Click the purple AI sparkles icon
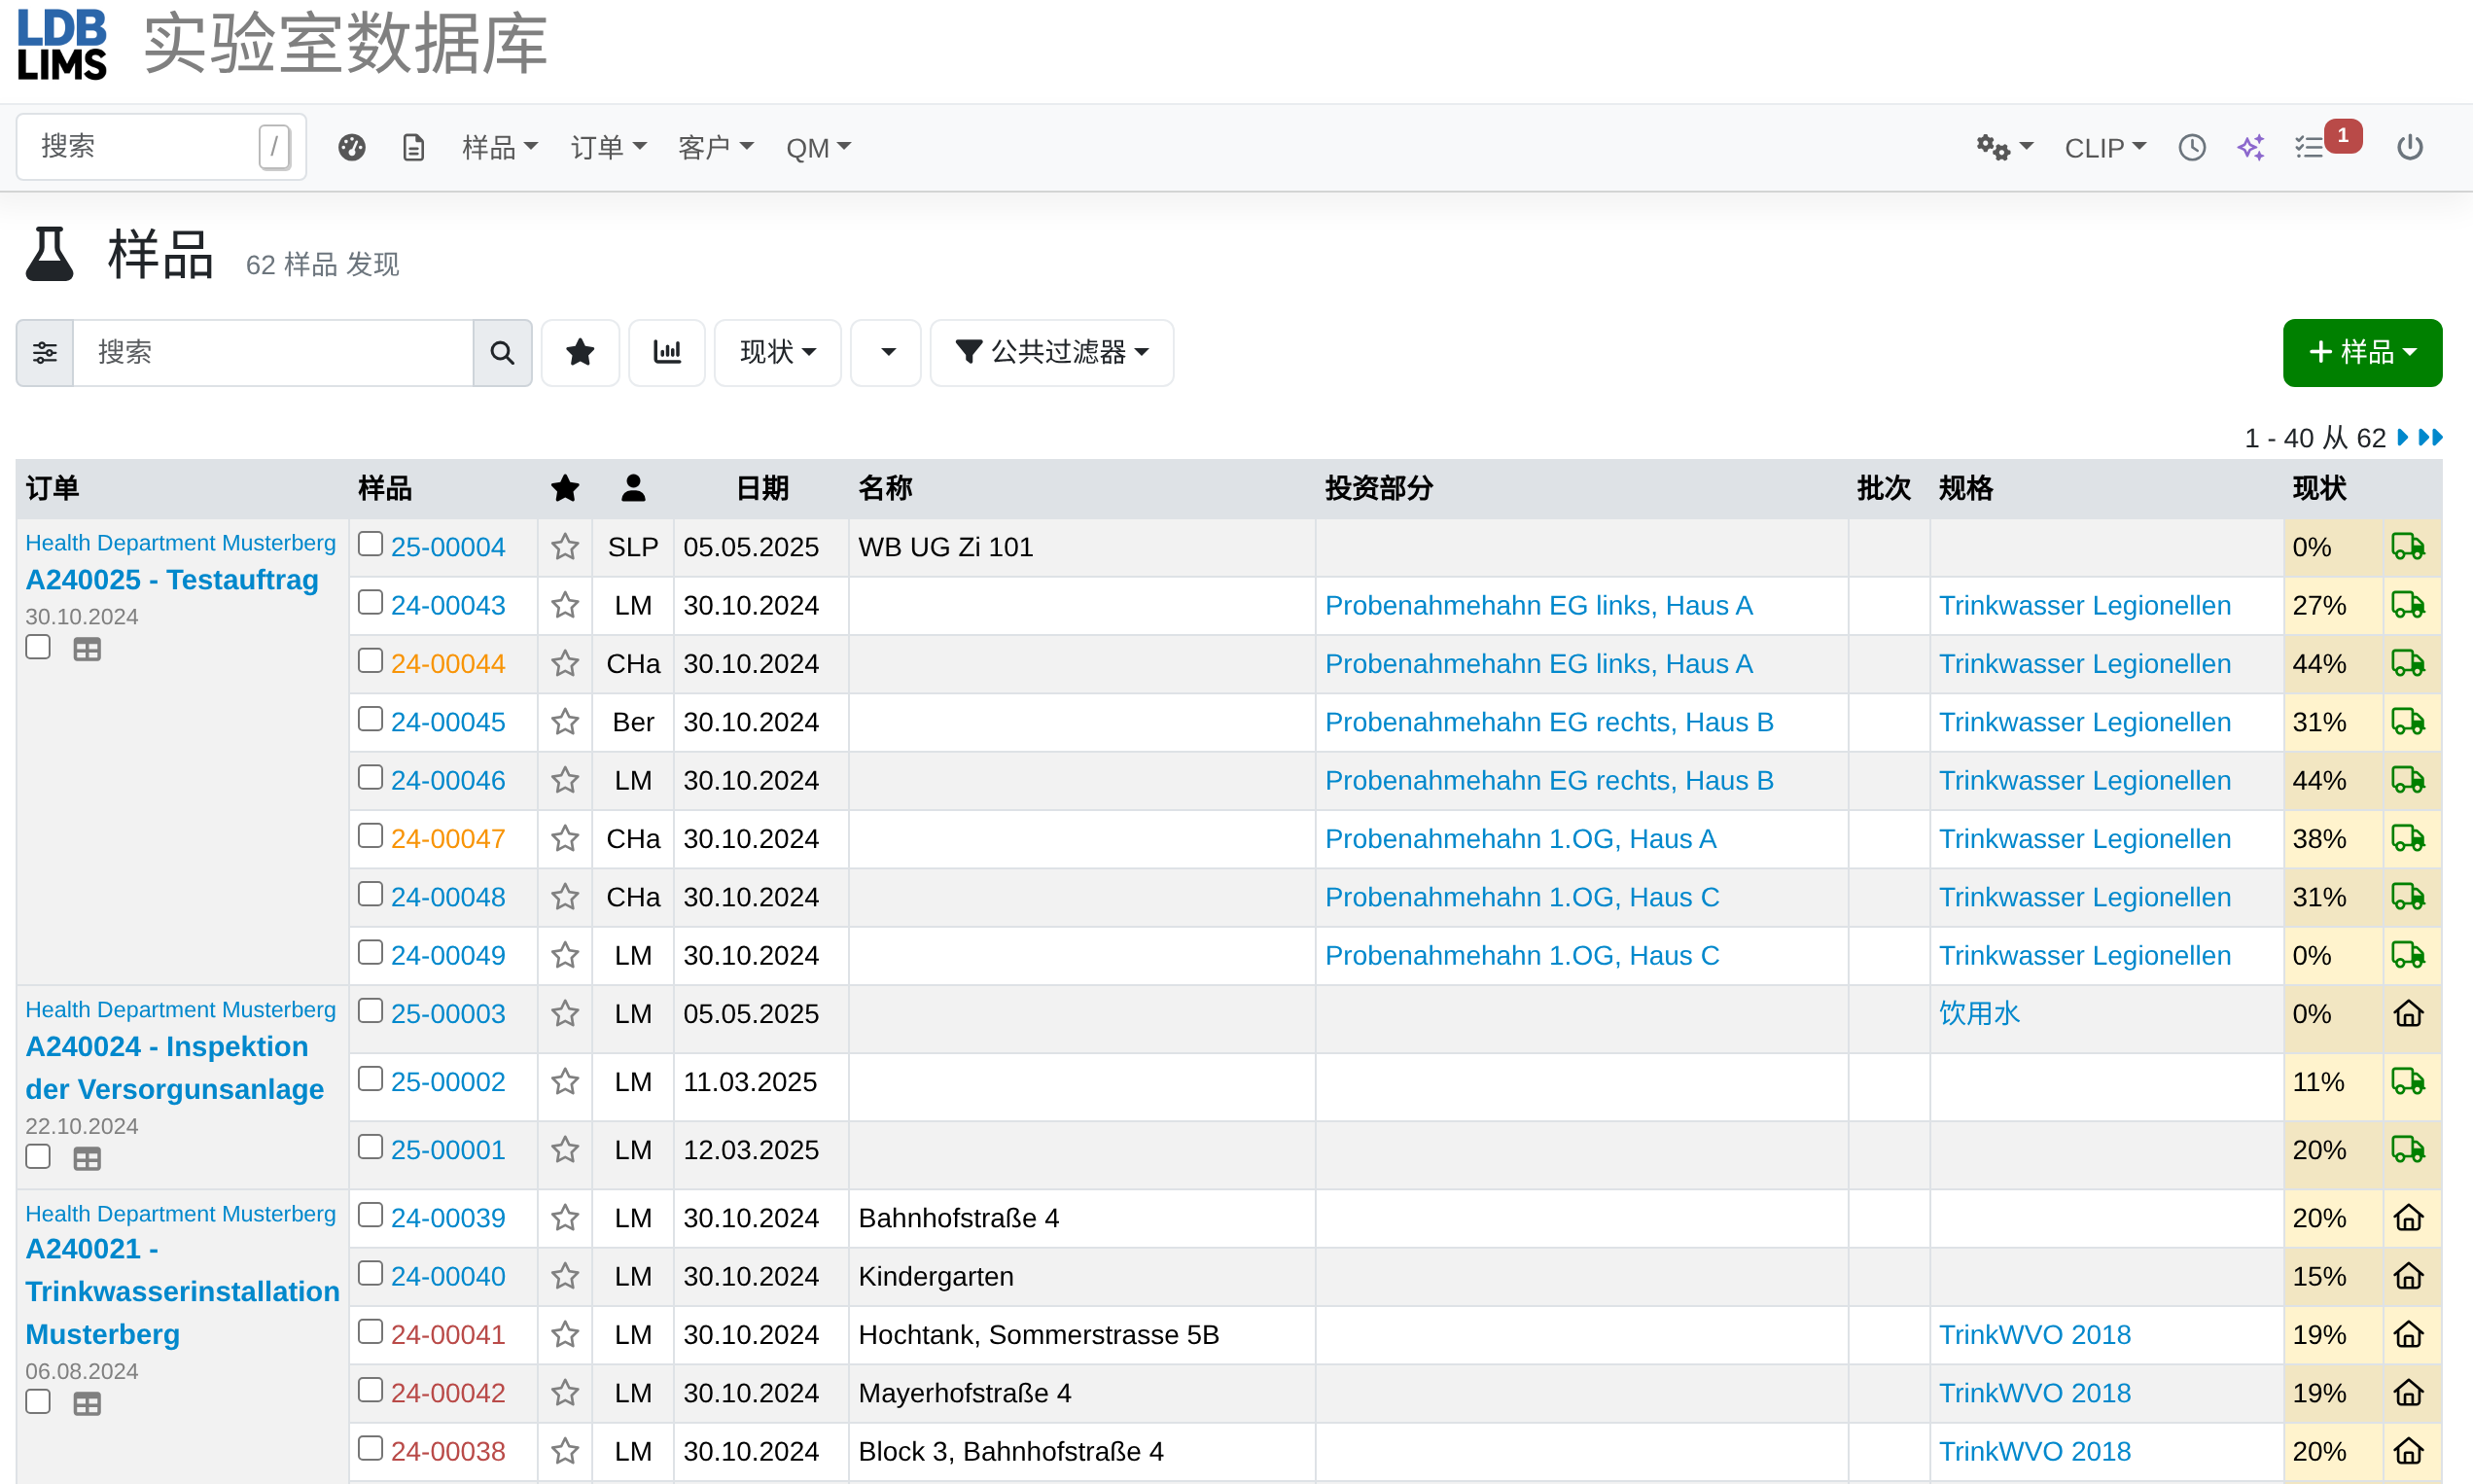 [2250, 148]
